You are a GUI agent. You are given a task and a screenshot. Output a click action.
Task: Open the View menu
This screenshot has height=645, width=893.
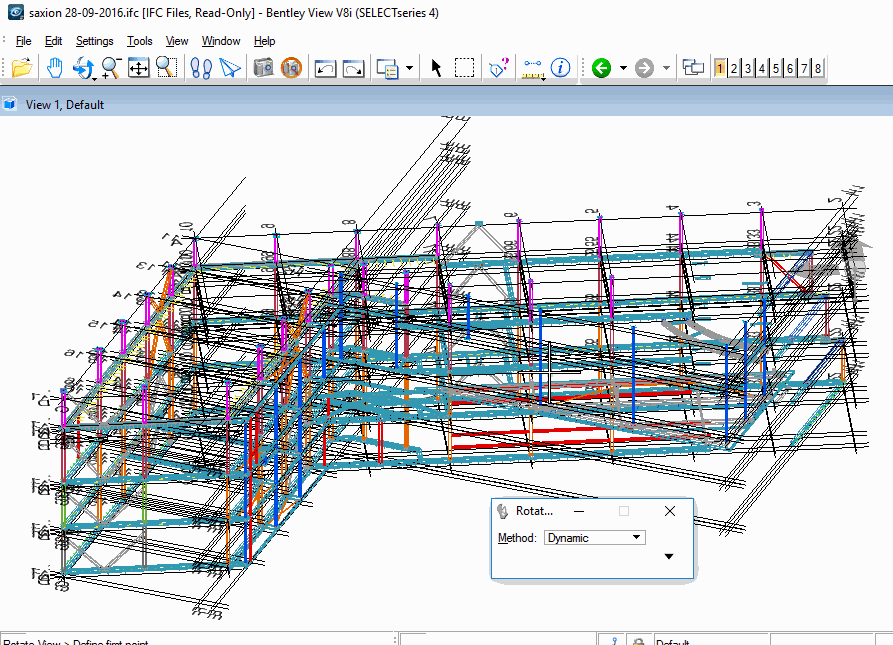pyautogui.click(x=177, y=41)
